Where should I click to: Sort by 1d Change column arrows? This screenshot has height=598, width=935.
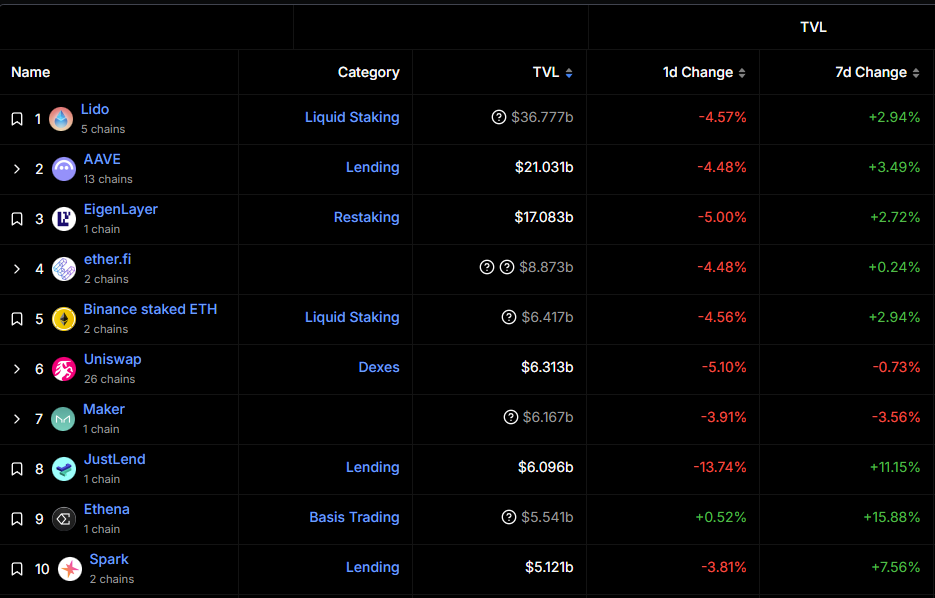click(742, 73)
